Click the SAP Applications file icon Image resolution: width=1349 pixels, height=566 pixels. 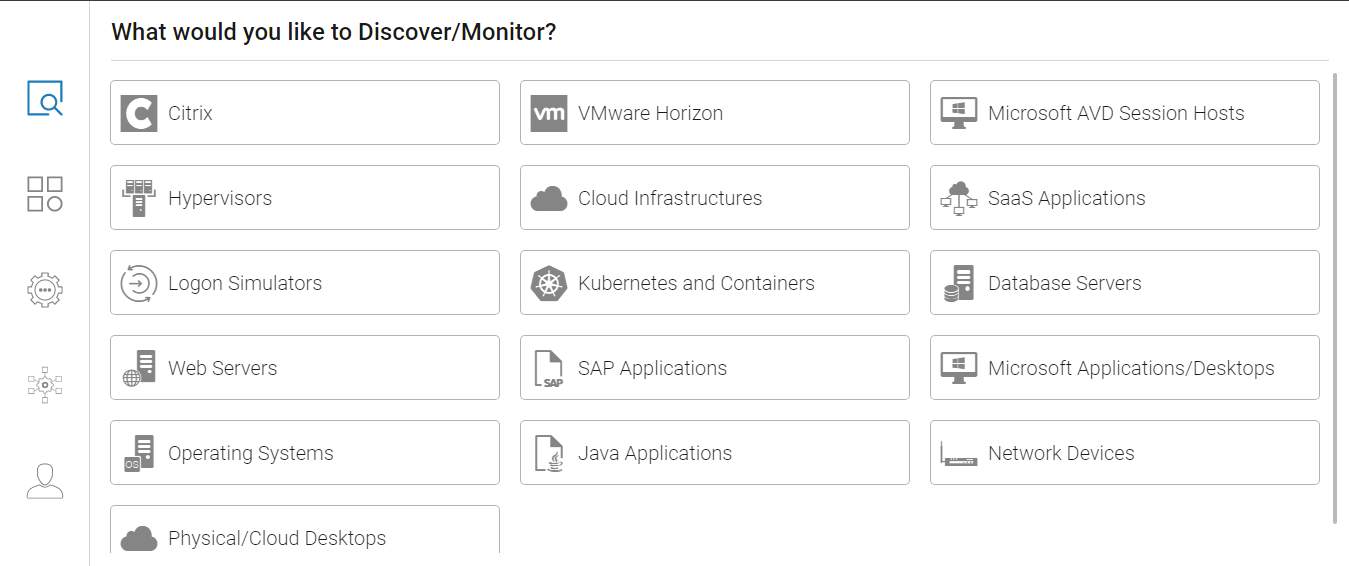(549, 368)
